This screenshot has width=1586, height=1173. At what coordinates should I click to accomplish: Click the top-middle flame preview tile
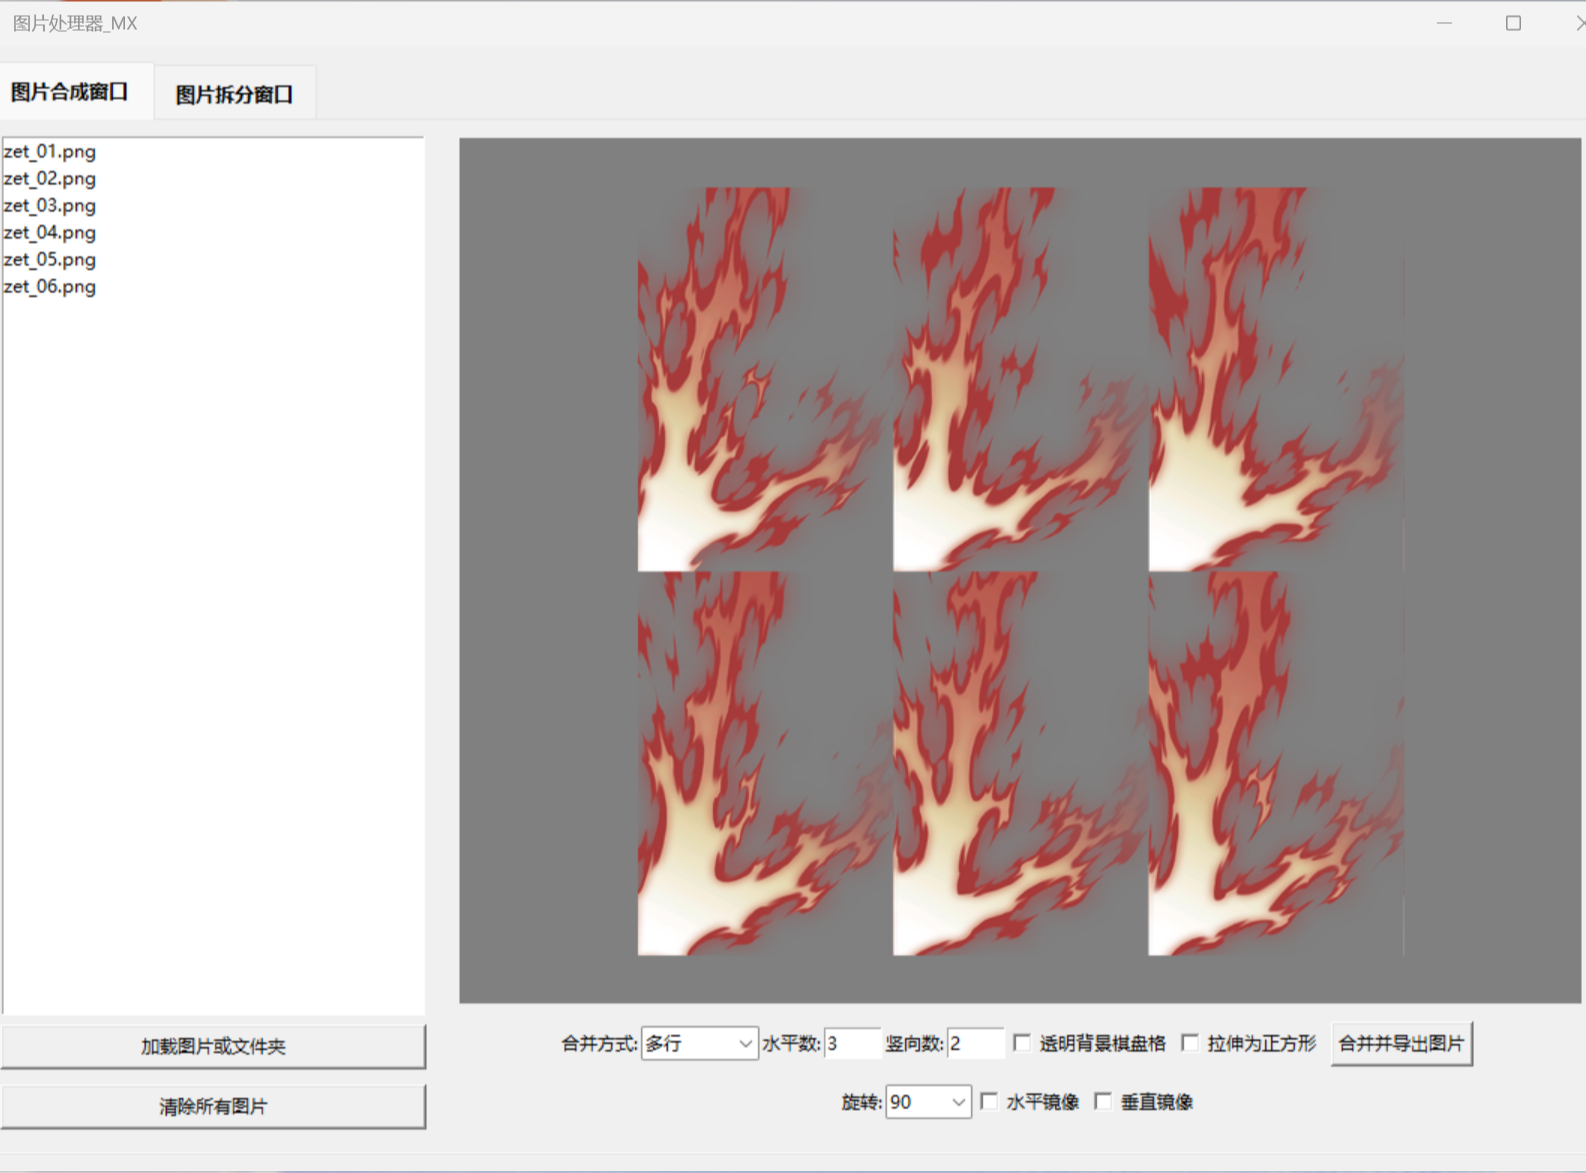[x=1020, y=379]
